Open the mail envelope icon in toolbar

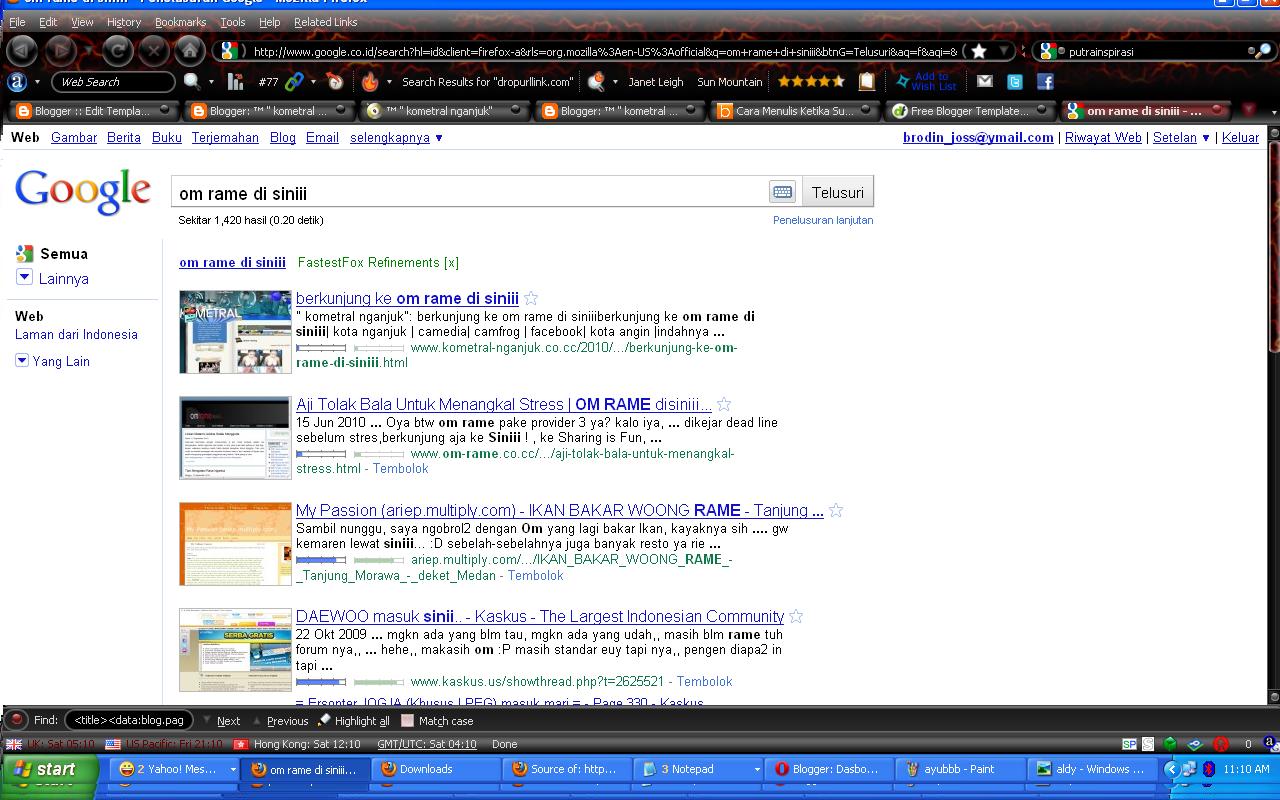(985, 82)
